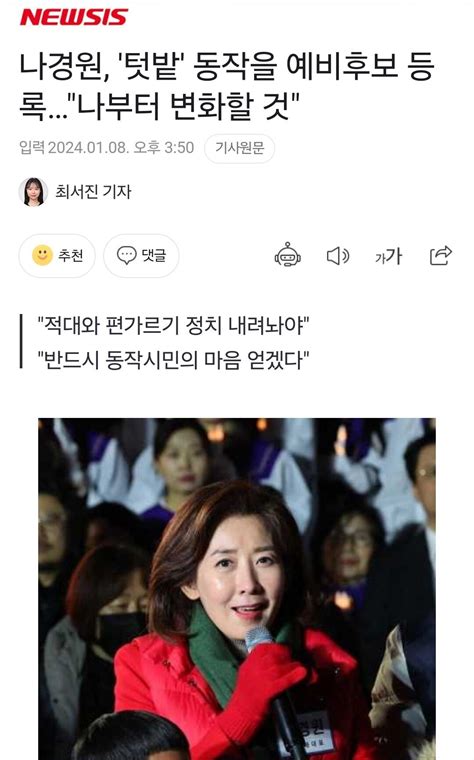Click the name badge on the red coat
474x760 pixels.
pos(312,732)
